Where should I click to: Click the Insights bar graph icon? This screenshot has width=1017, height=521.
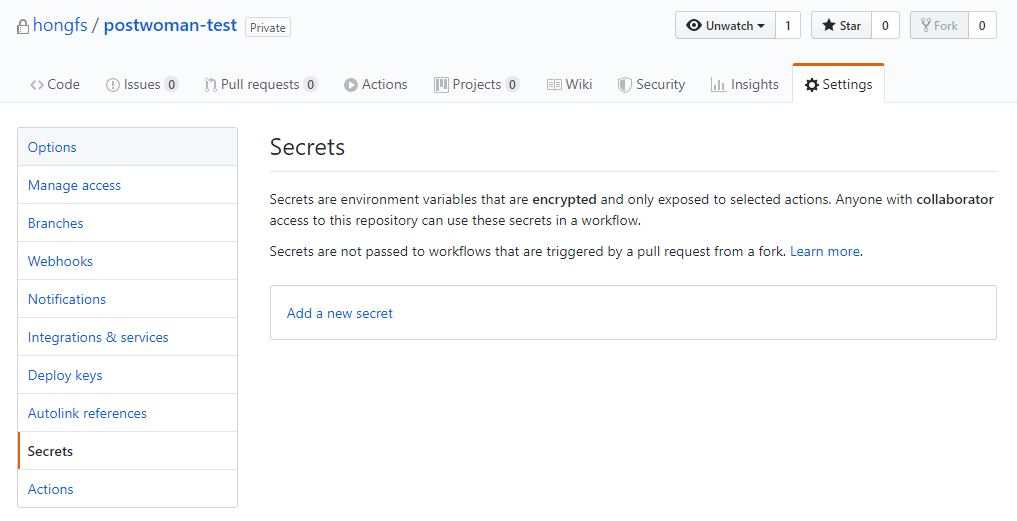point(718,85)
